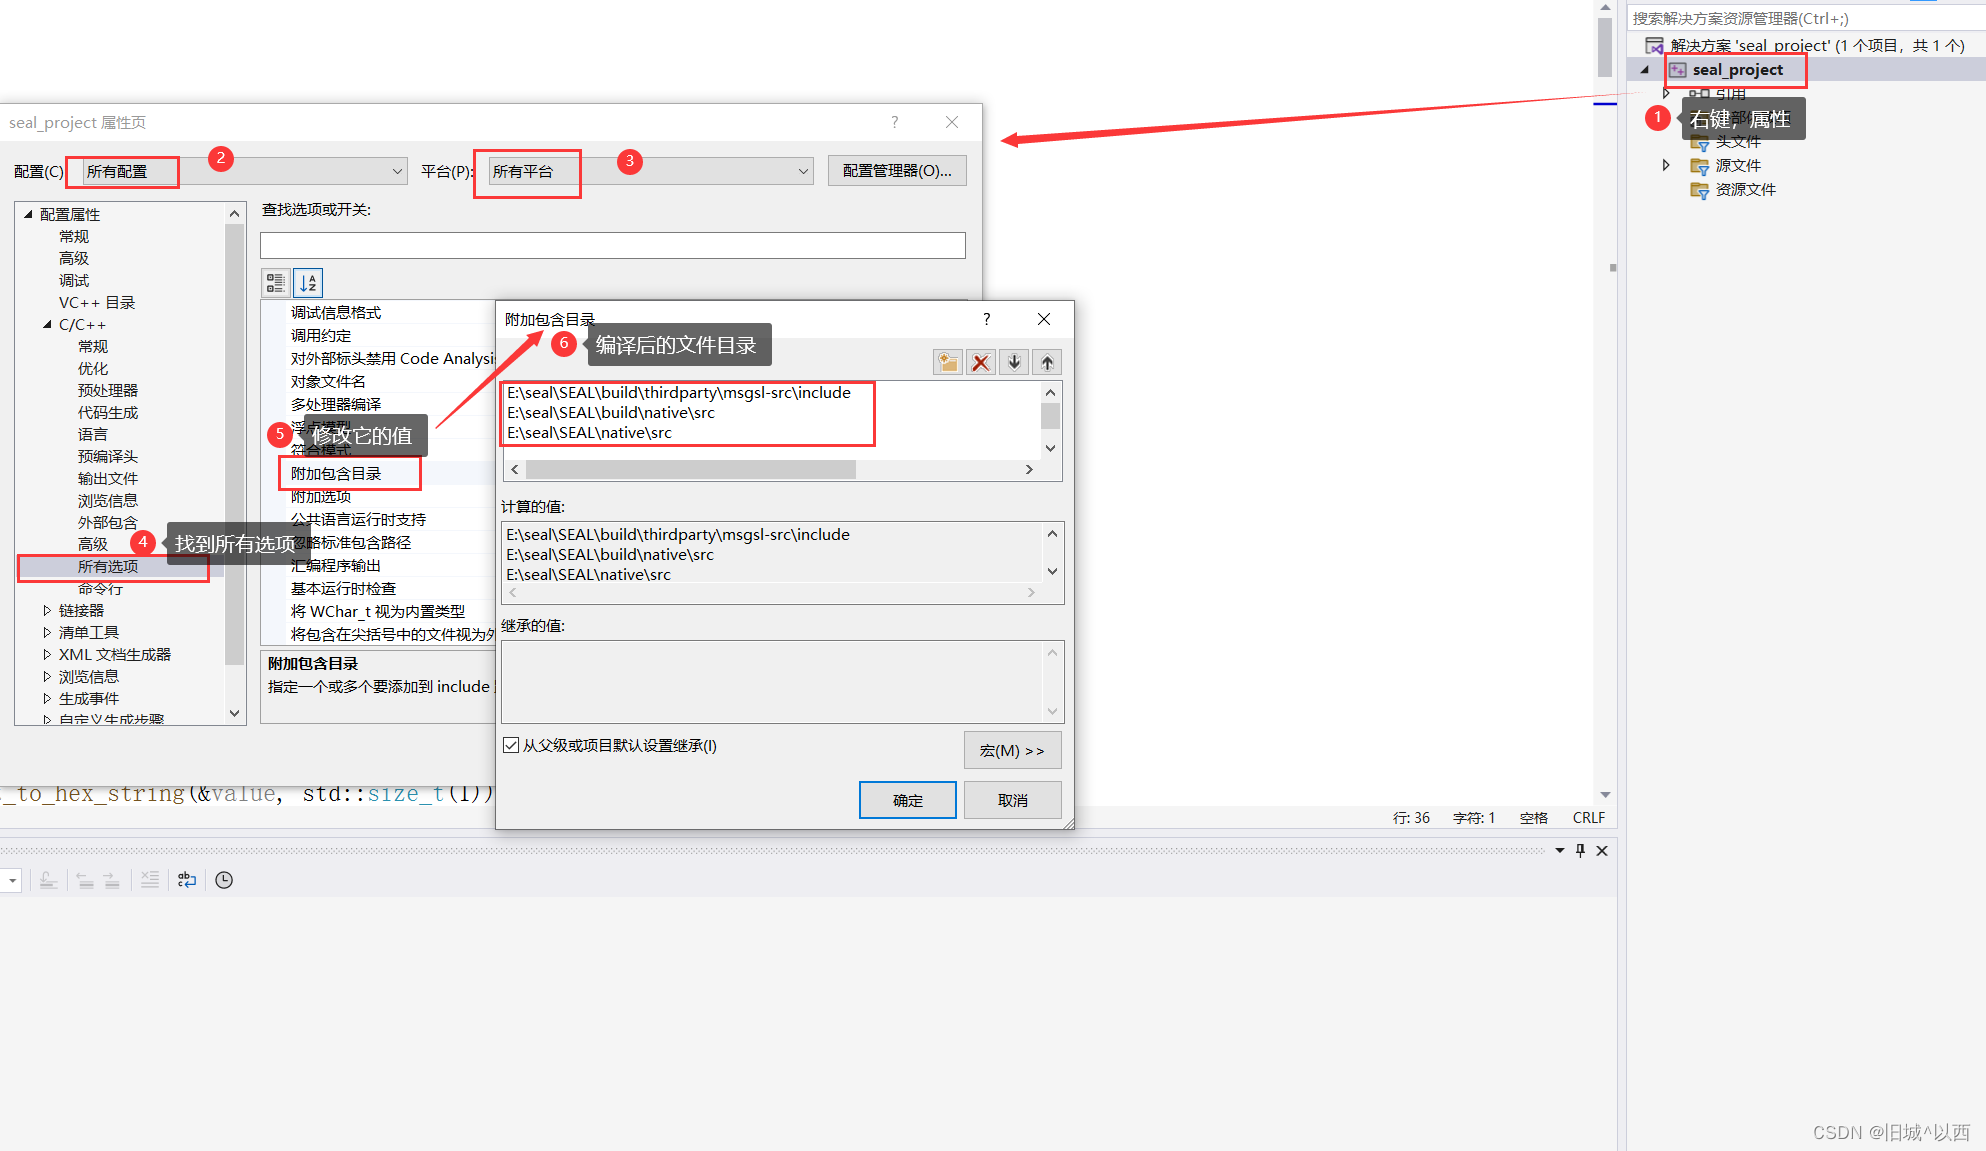Click the seal_project C++ project icon
The height and width of the screenshot is (1151, 1986).
point(1677,70)
